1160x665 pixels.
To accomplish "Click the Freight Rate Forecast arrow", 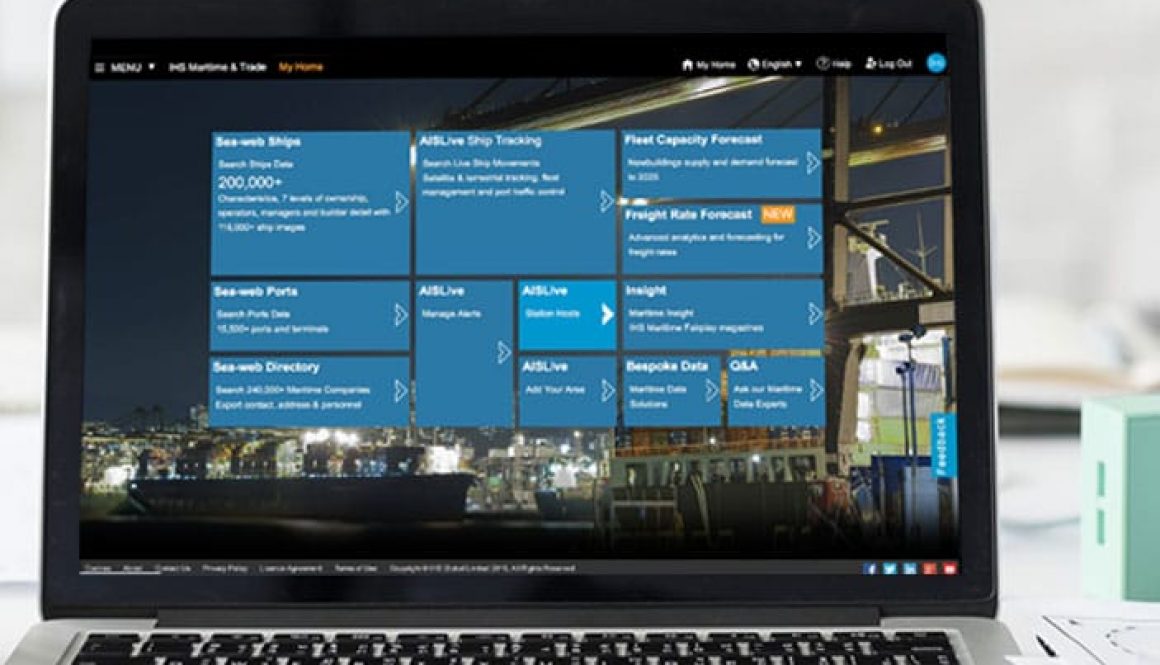I will [x=814, y=237].
